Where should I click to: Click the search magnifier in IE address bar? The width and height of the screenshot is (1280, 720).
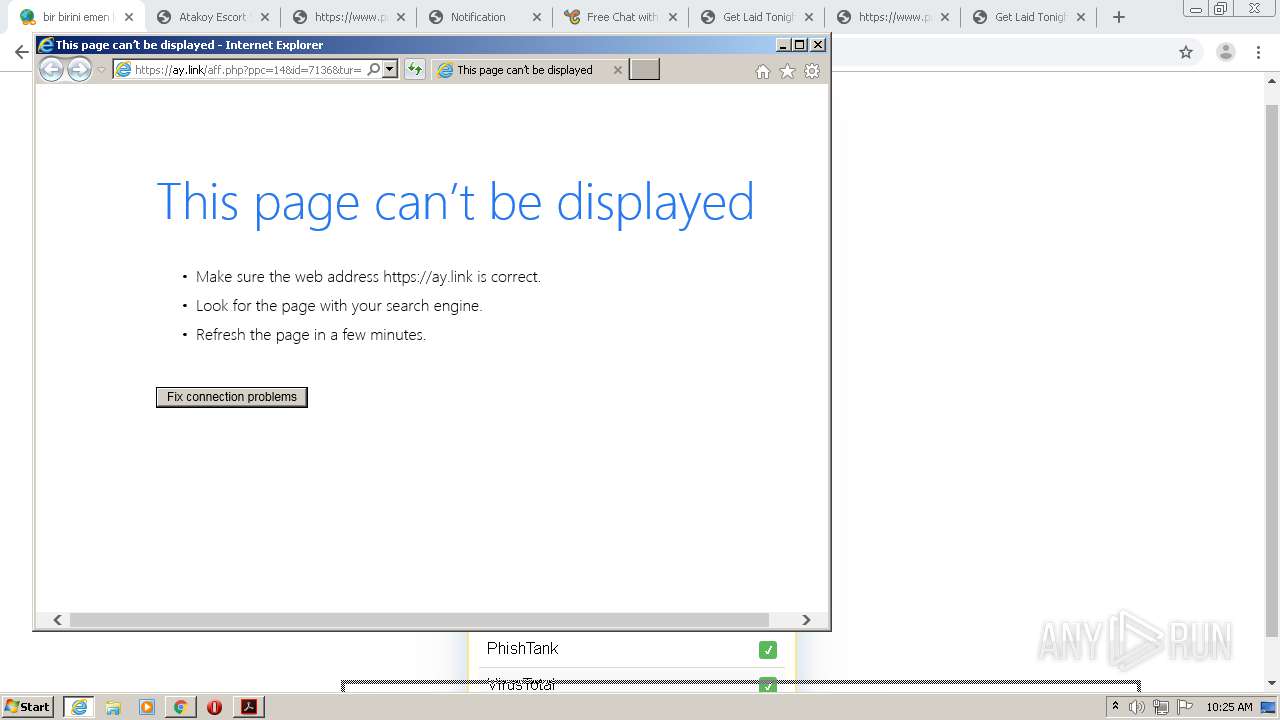pyautogui.click(x=374, y=69)
